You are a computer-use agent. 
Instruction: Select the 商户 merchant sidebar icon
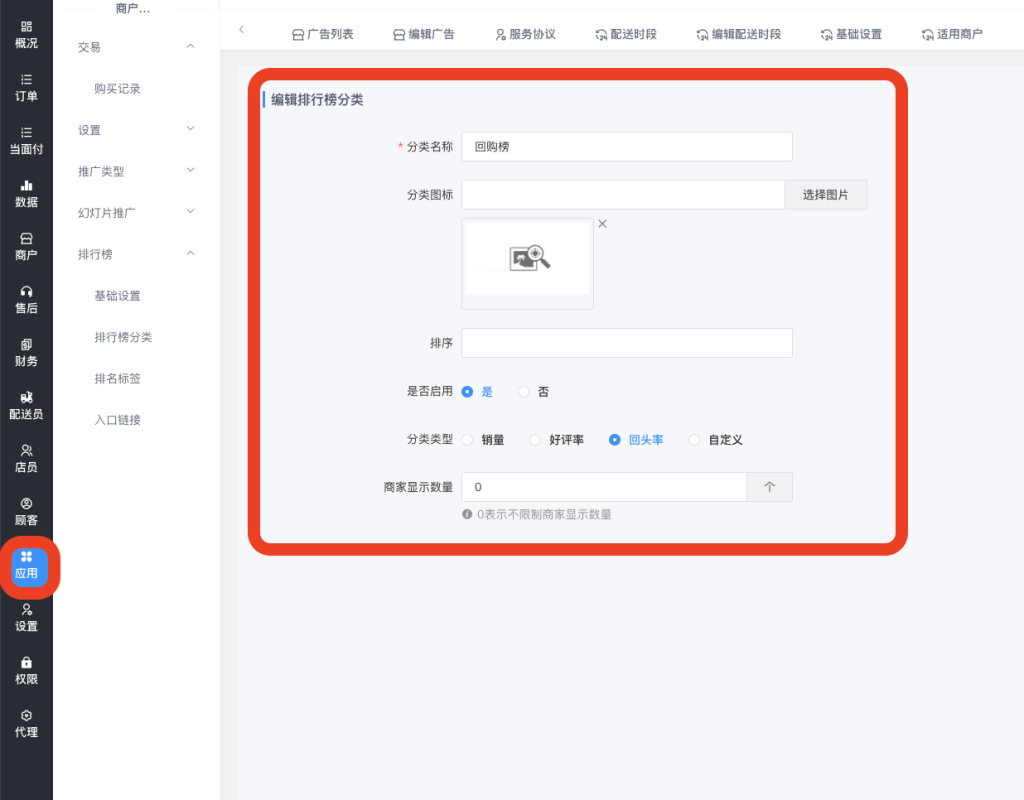(x=26, y=246)
